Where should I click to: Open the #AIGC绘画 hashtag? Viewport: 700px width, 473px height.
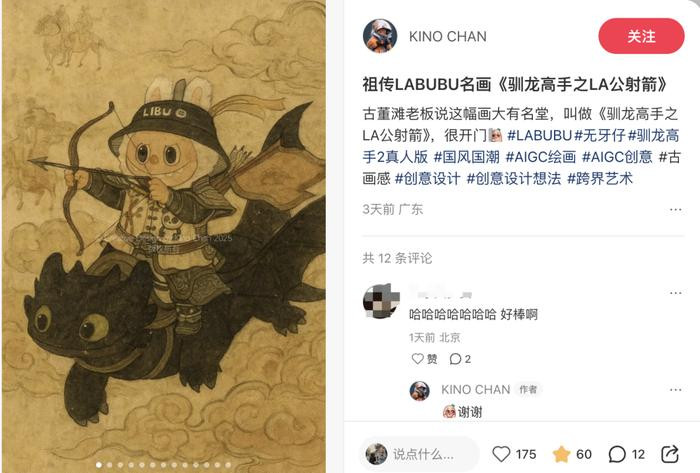point(541,157)
